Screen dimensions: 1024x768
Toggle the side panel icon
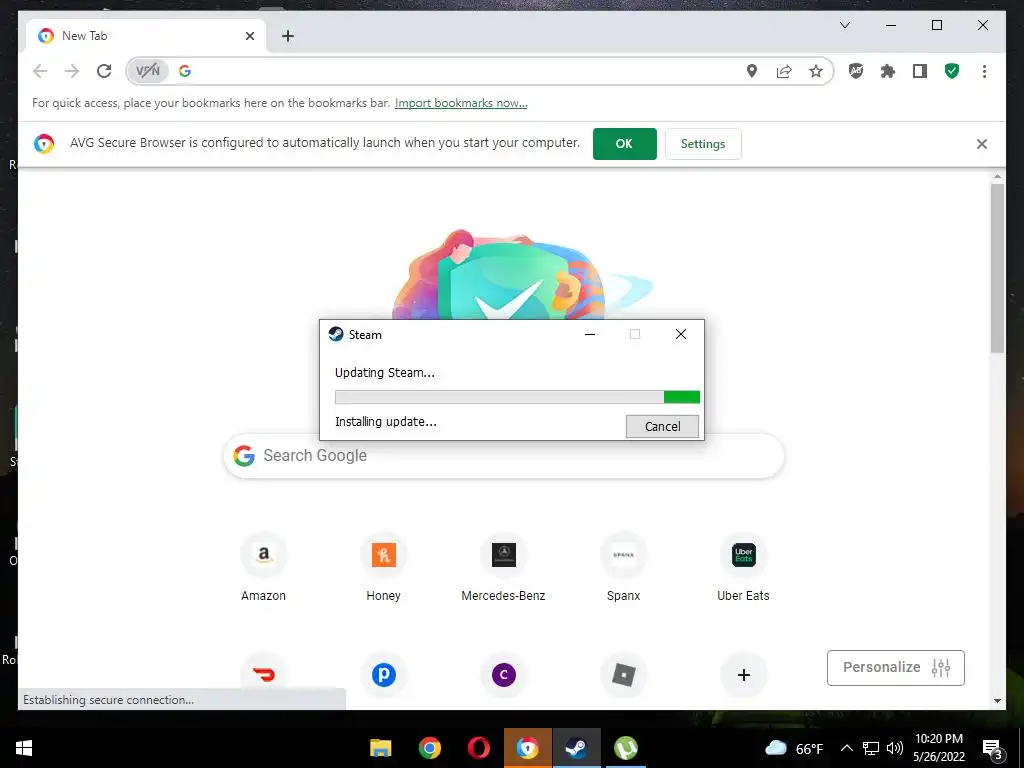tap(920, 71)
